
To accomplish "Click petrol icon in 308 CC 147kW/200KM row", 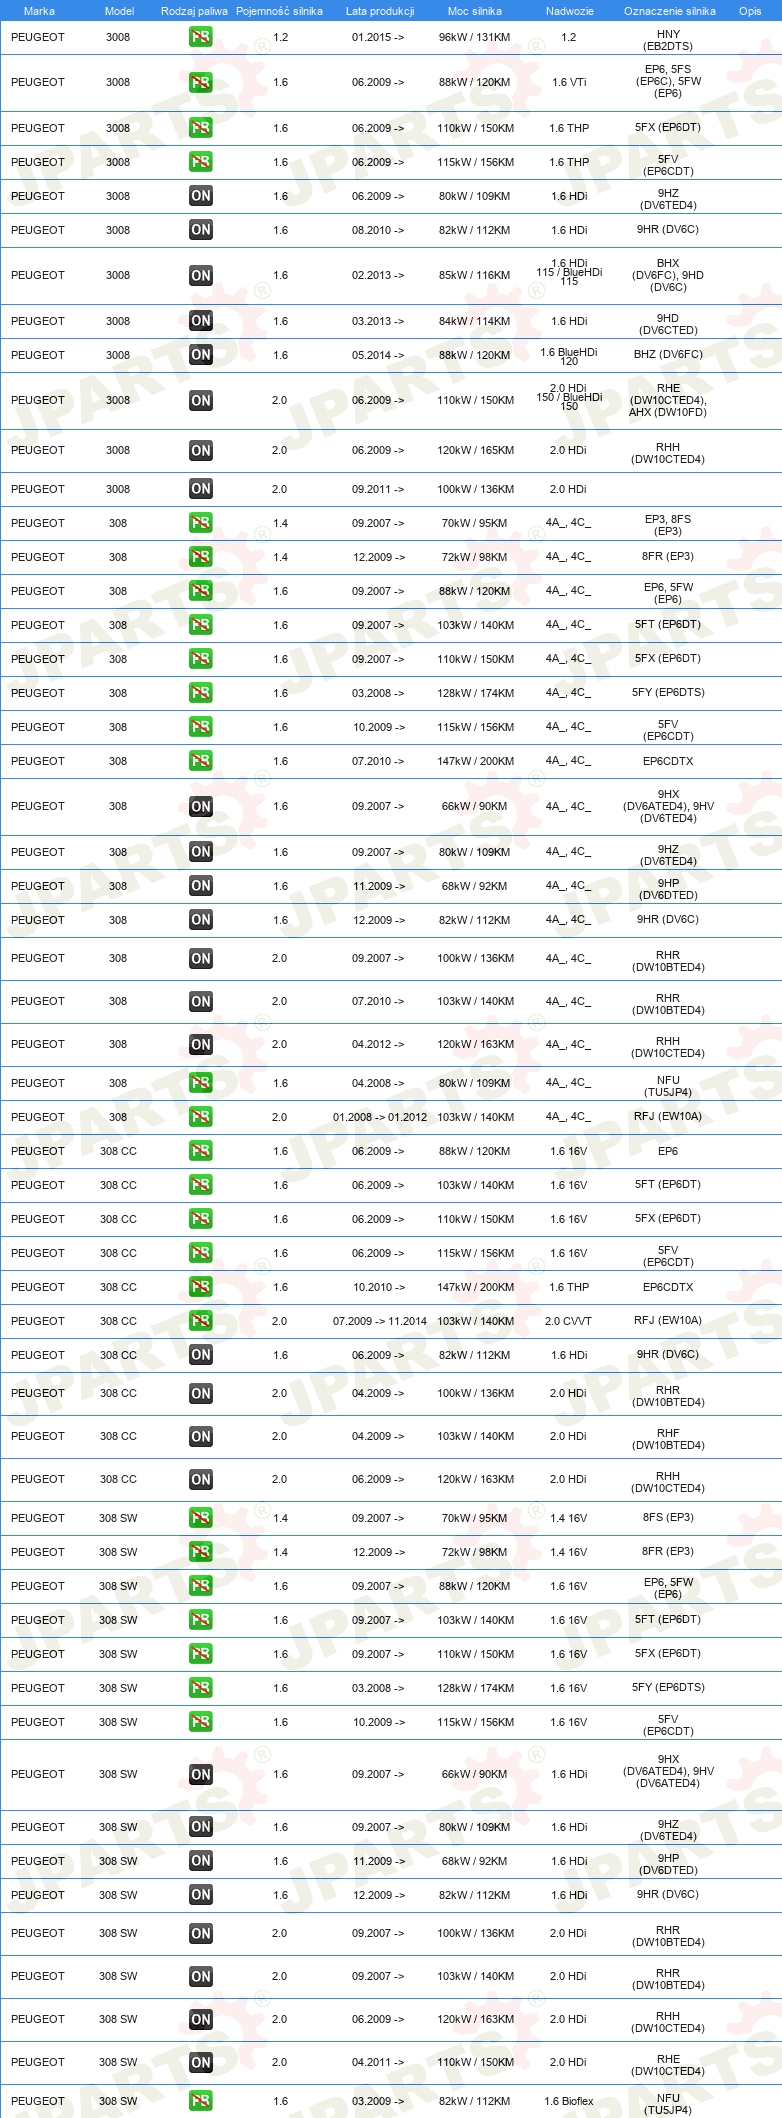I will tap(200, 1287).
